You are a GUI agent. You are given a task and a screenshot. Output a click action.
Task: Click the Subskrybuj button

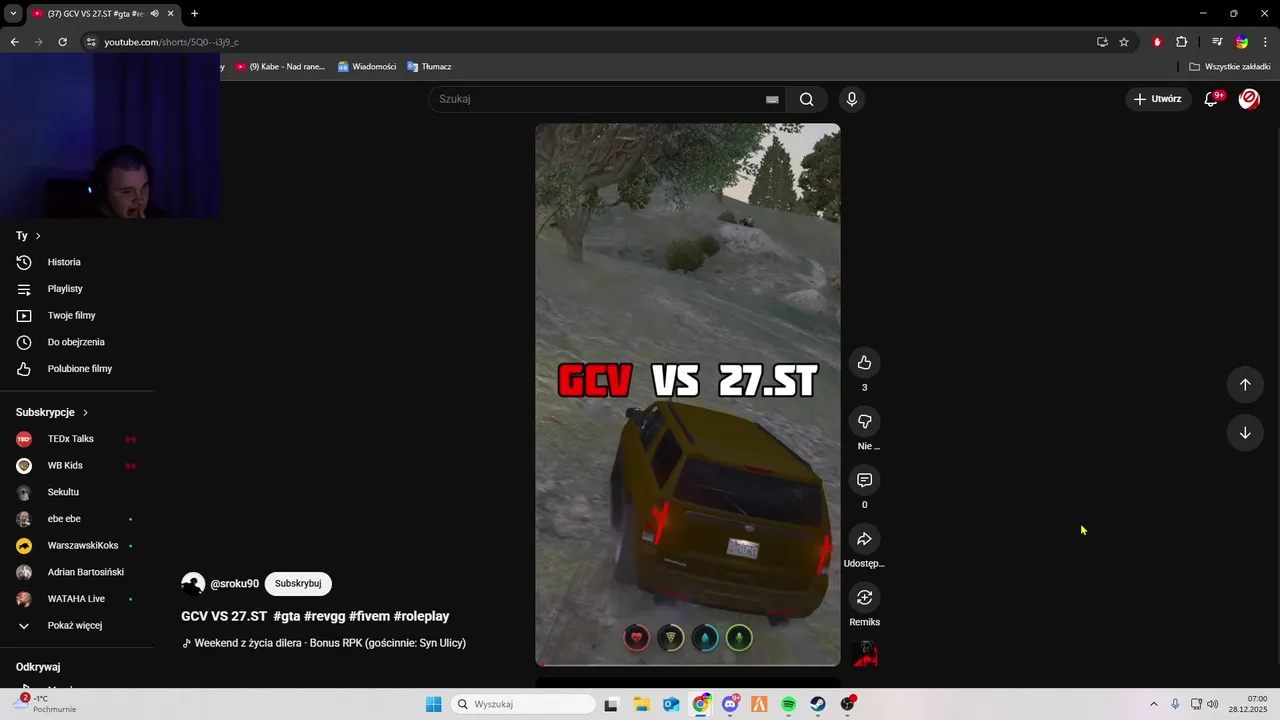click(298, 584)
